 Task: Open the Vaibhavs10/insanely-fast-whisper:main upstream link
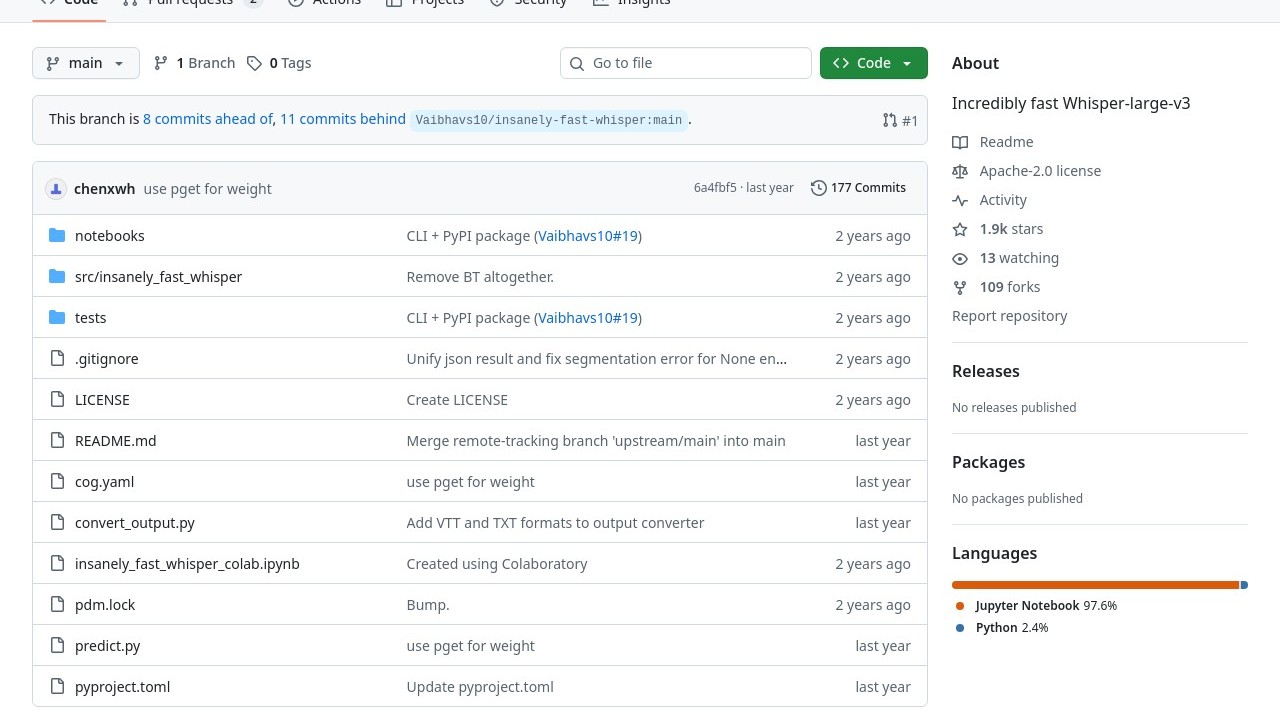tap(548, 120)
